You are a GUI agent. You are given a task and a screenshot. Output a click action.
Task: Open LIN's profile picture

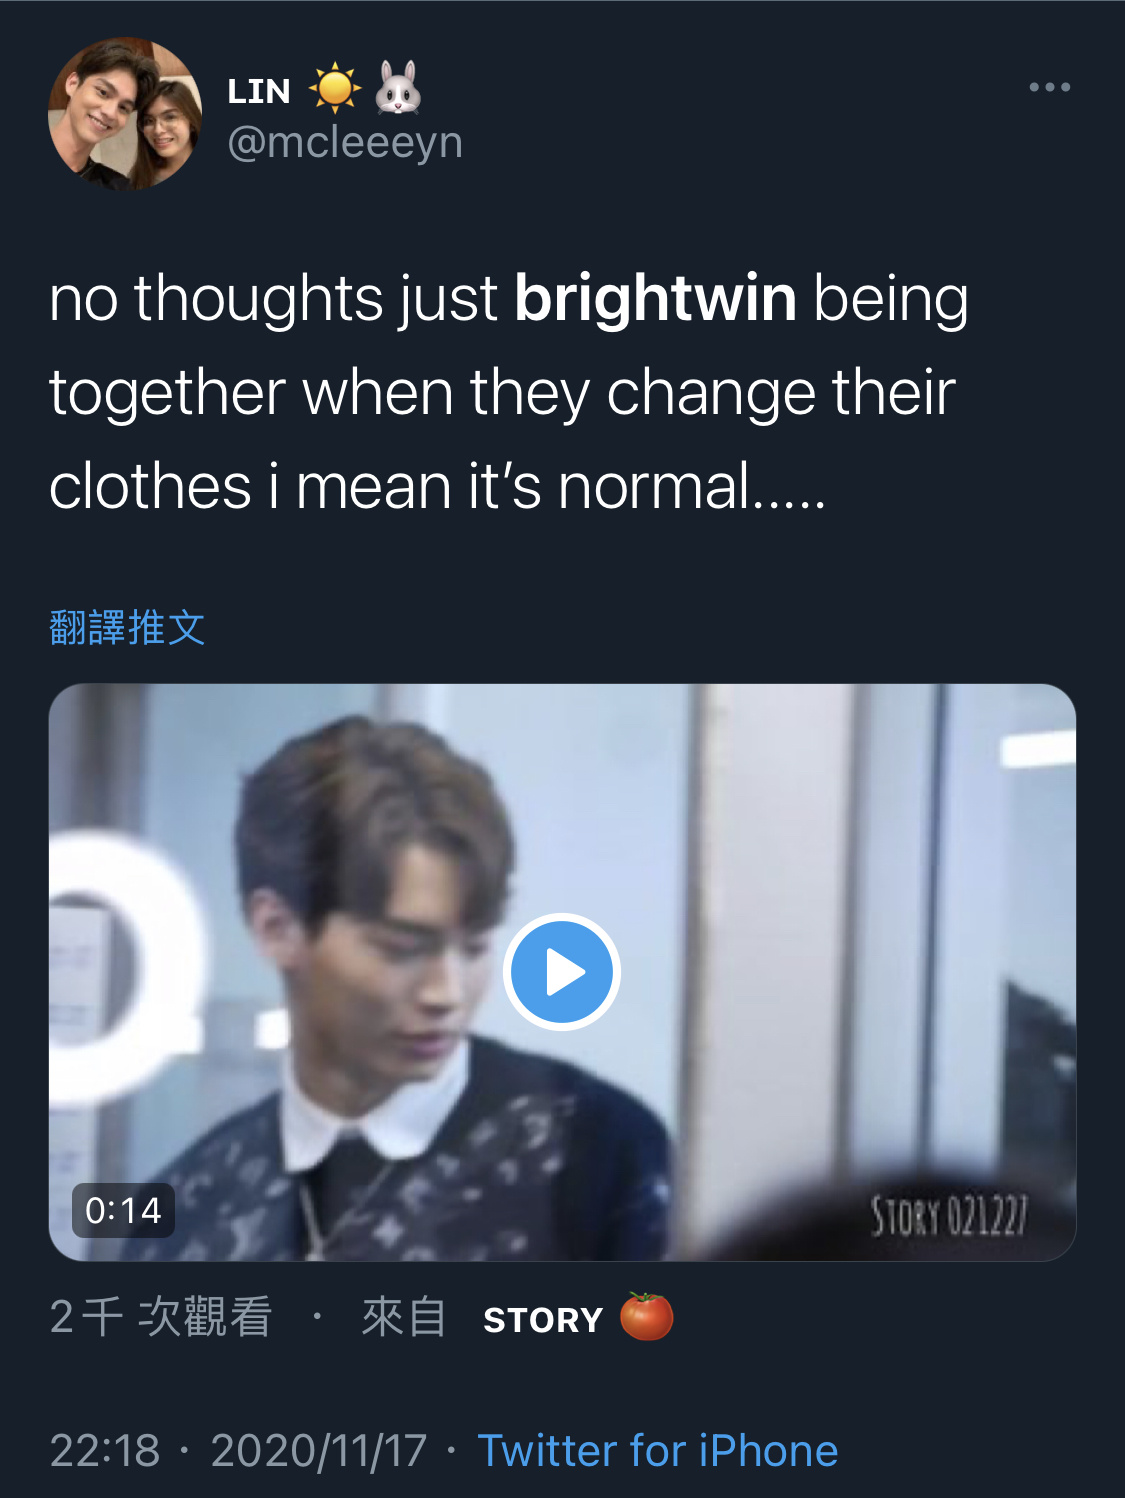[125, 114]
